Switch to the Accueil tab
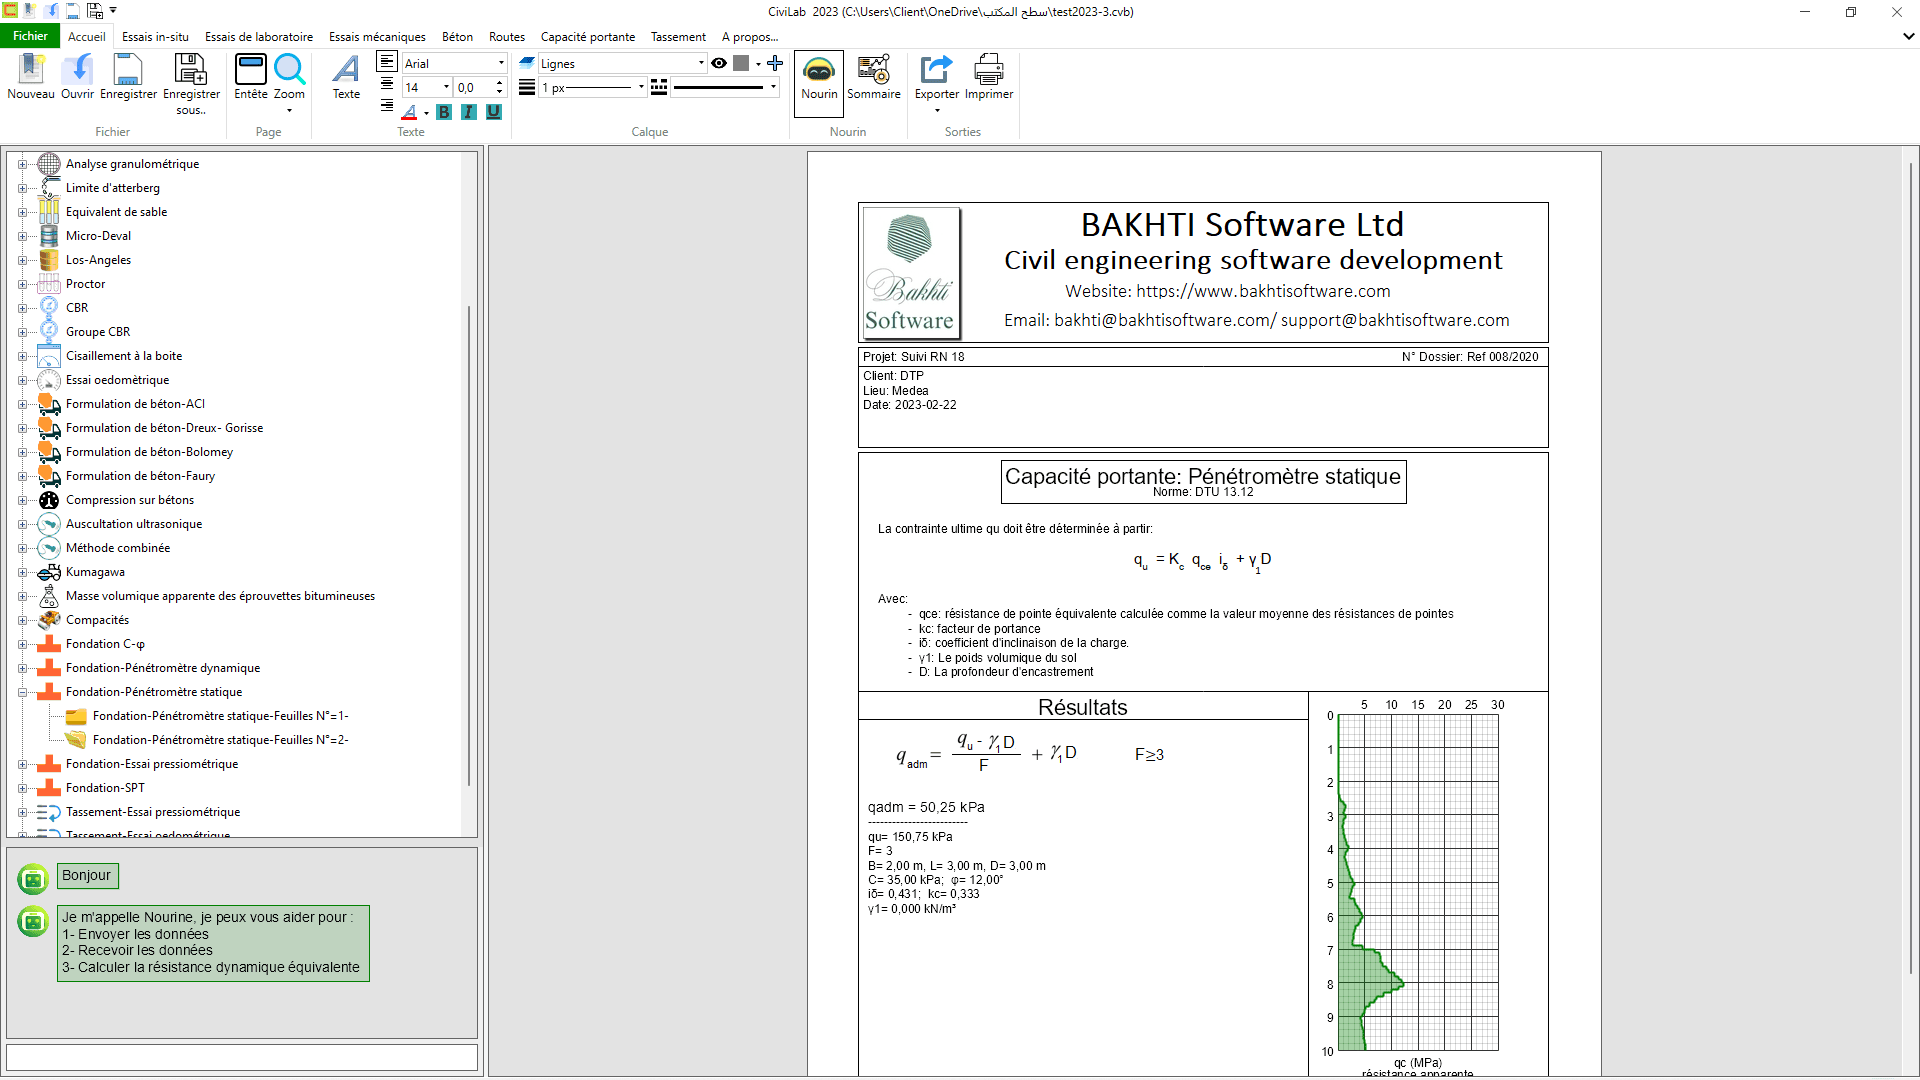Image resolution: width=1920 pixels, height=1080 pixels. click(x=87, y=37)
